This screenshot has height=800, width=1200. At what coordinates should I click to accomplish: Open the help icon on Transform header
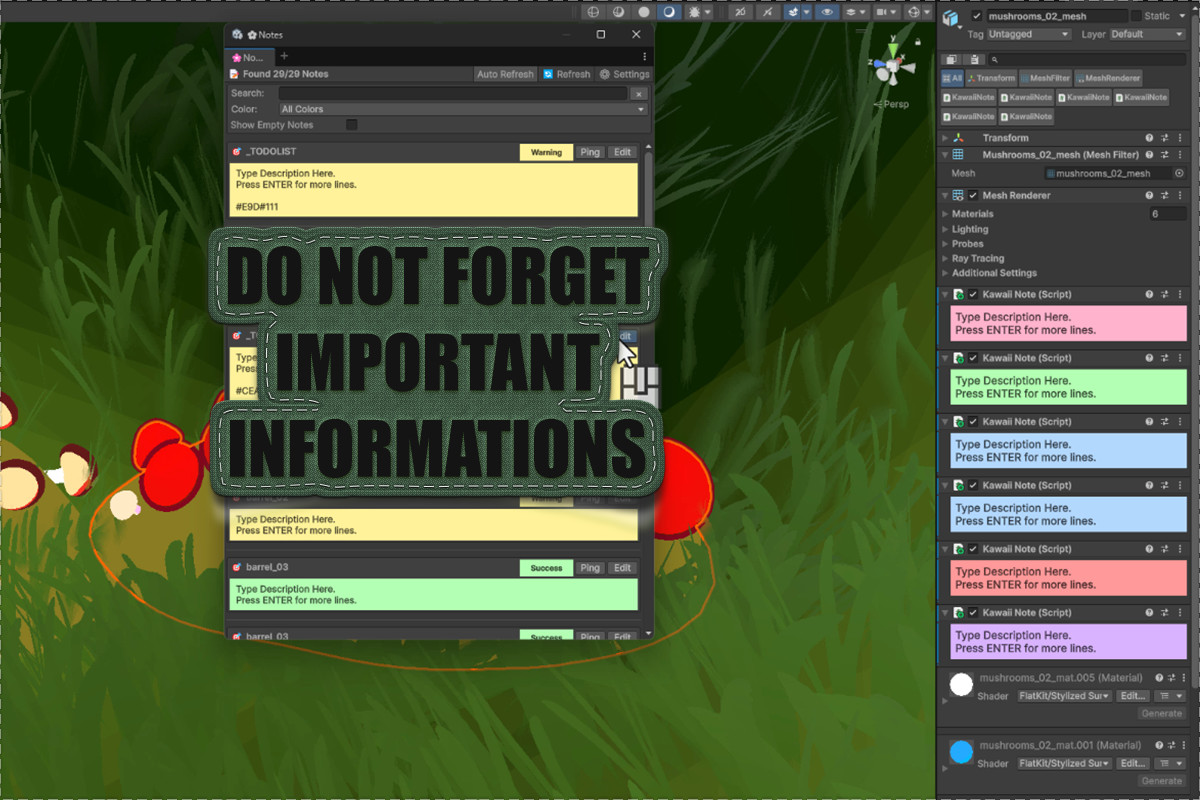[x=1149, y=138]
